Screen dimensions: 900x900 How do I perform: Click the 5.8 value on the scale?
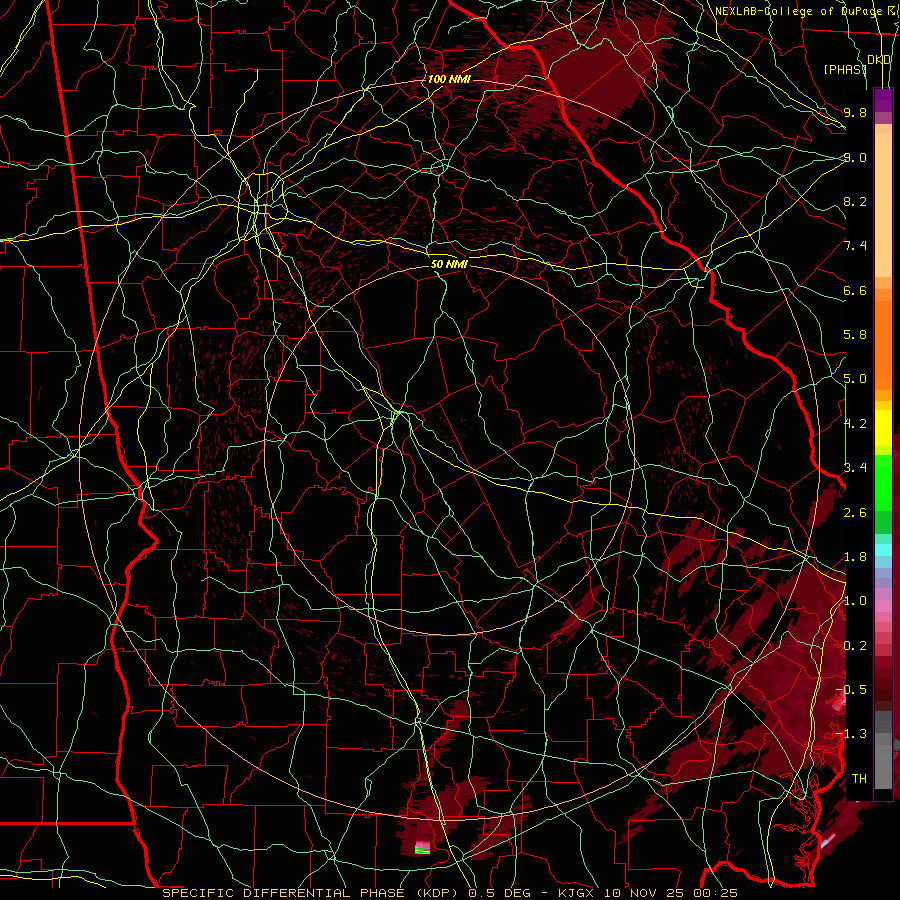pyautogui.click(x=855, y=335)
